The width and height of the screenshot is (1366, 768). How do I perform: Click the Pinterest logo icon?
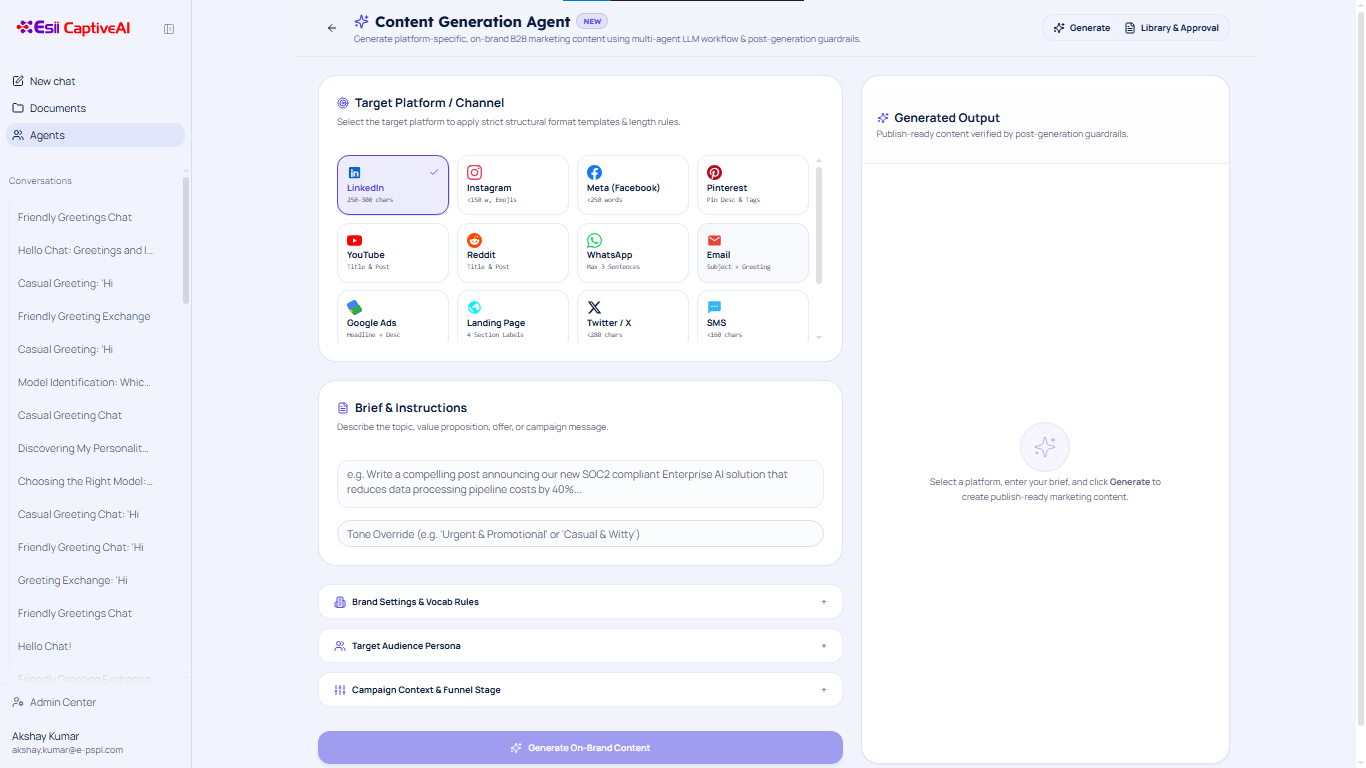click(714, 173)
